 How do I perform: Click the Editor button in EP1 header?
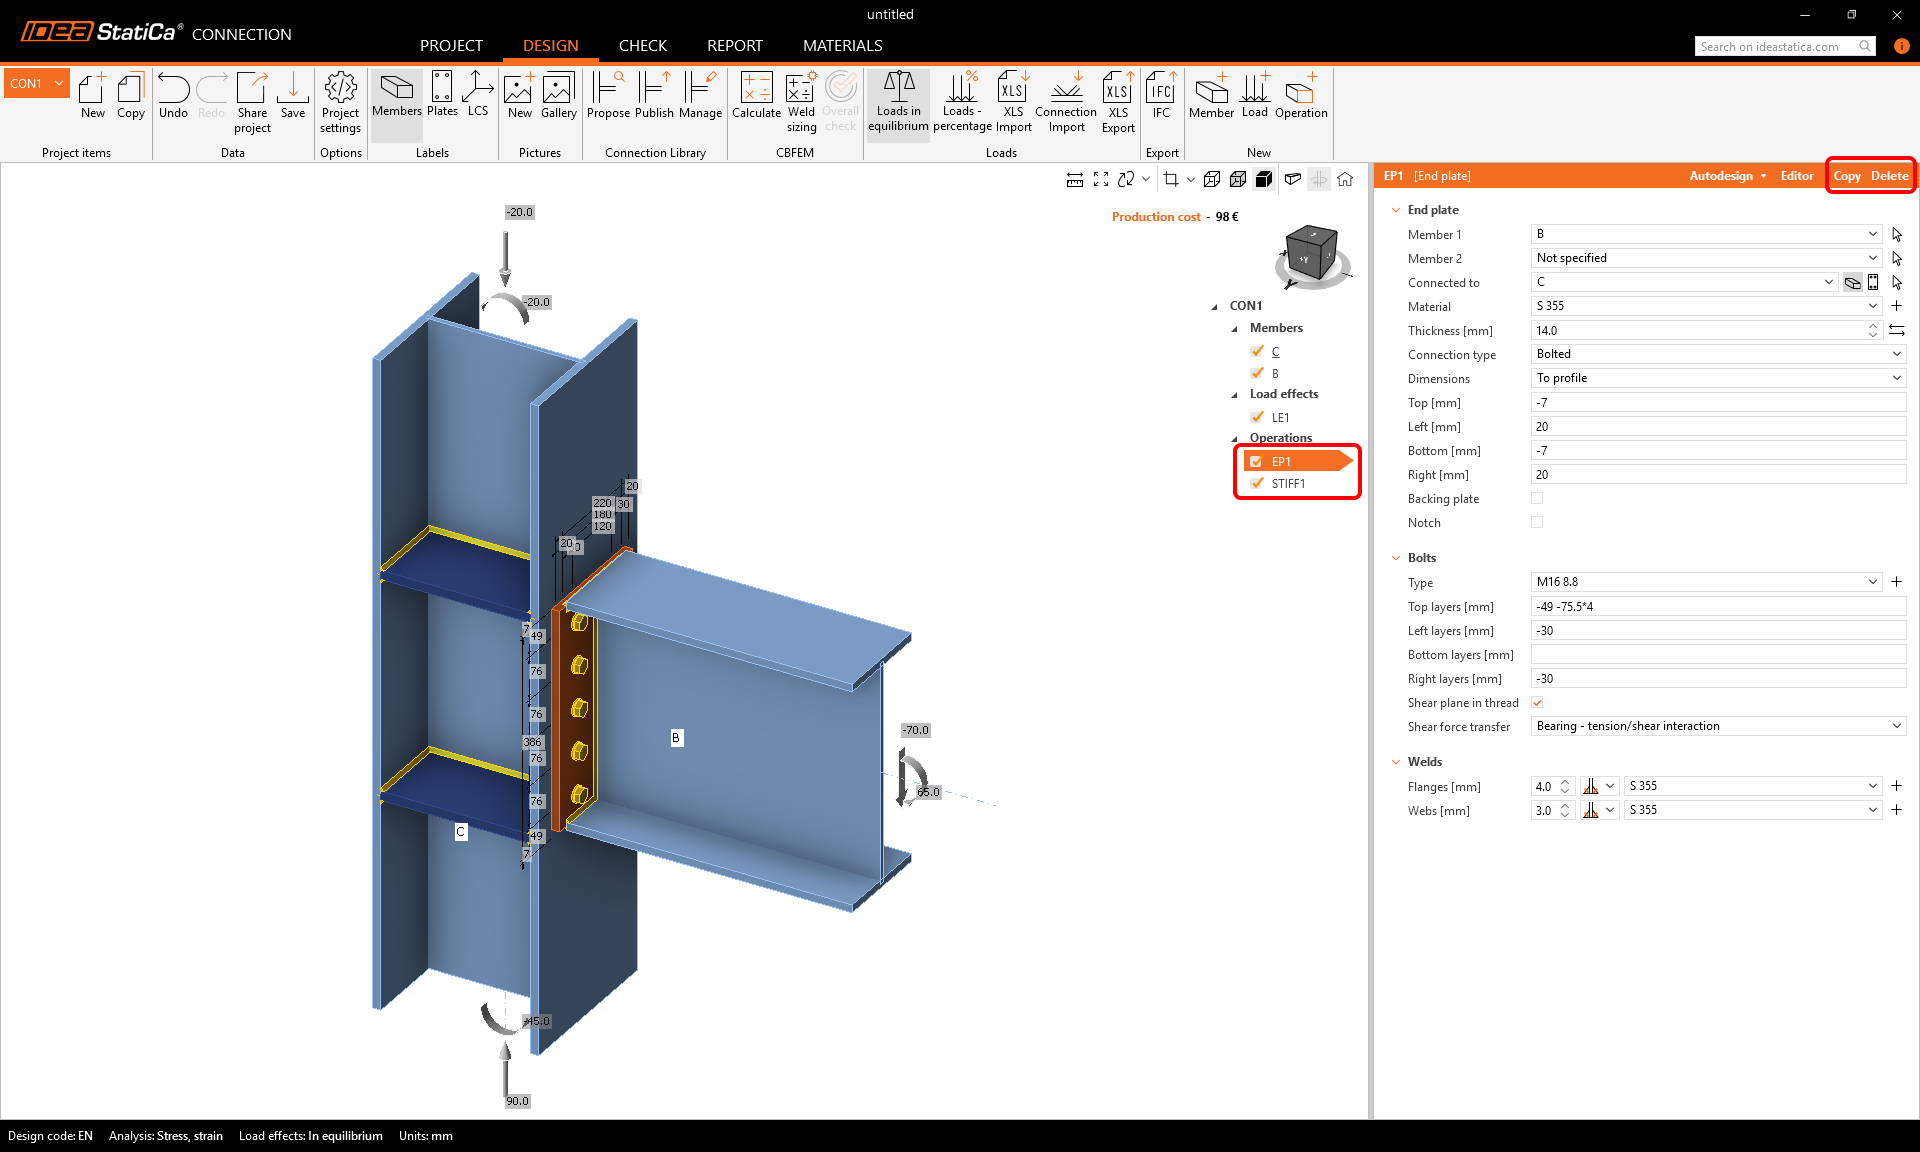[1796, 176]
